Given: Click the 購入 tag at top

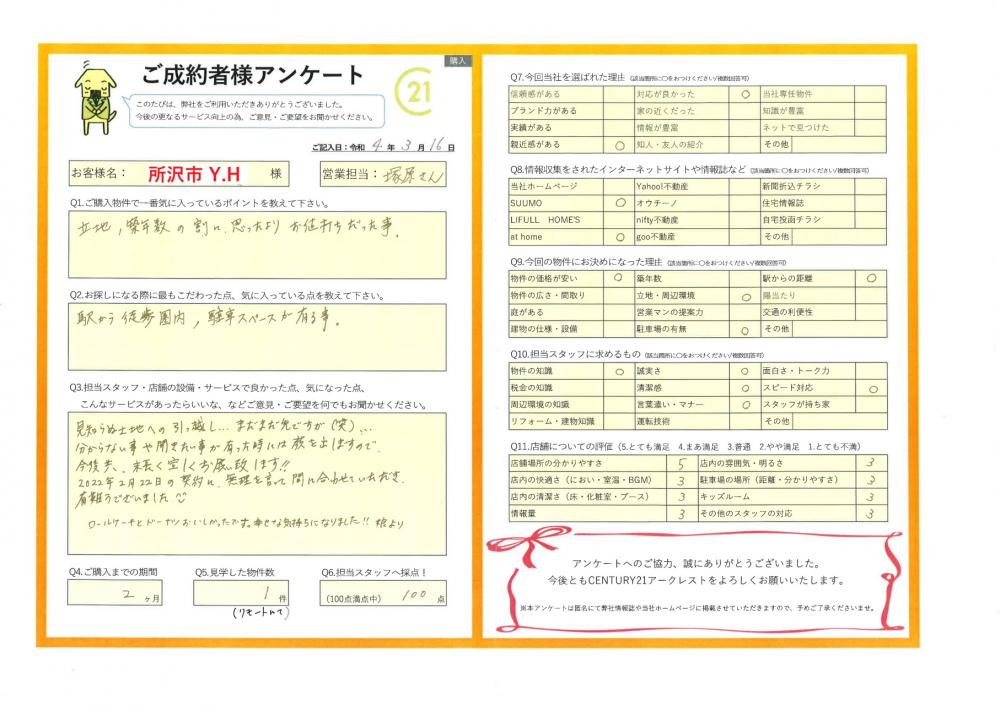Looking at the screenshot, I should 458,61.
